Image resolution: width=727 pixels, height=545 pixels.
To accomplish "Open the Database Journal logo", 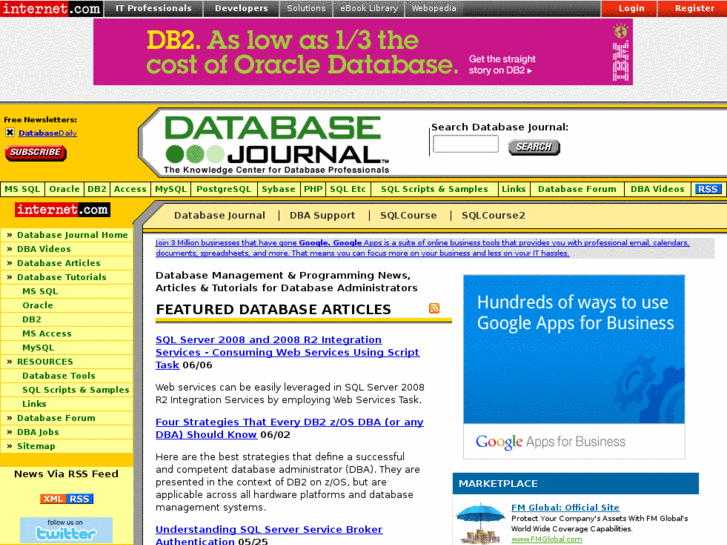I will [x=276, y=145].
